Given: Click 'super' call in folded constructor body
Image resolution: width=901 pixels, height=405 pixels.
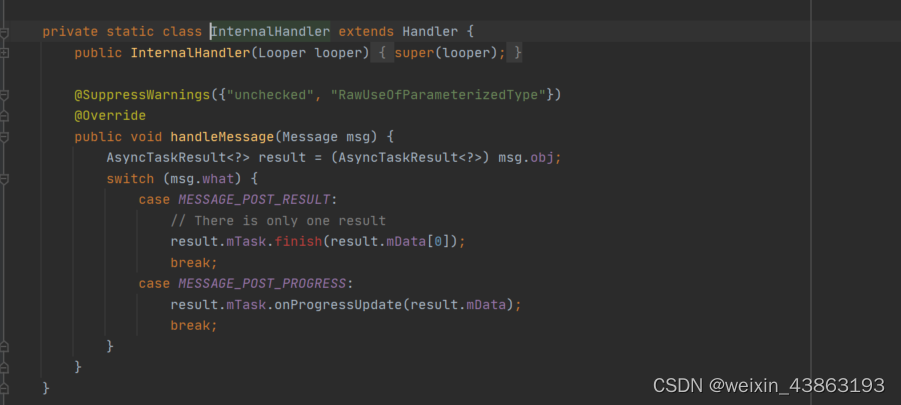Looking at the screenshot, I should coord(414,53).
